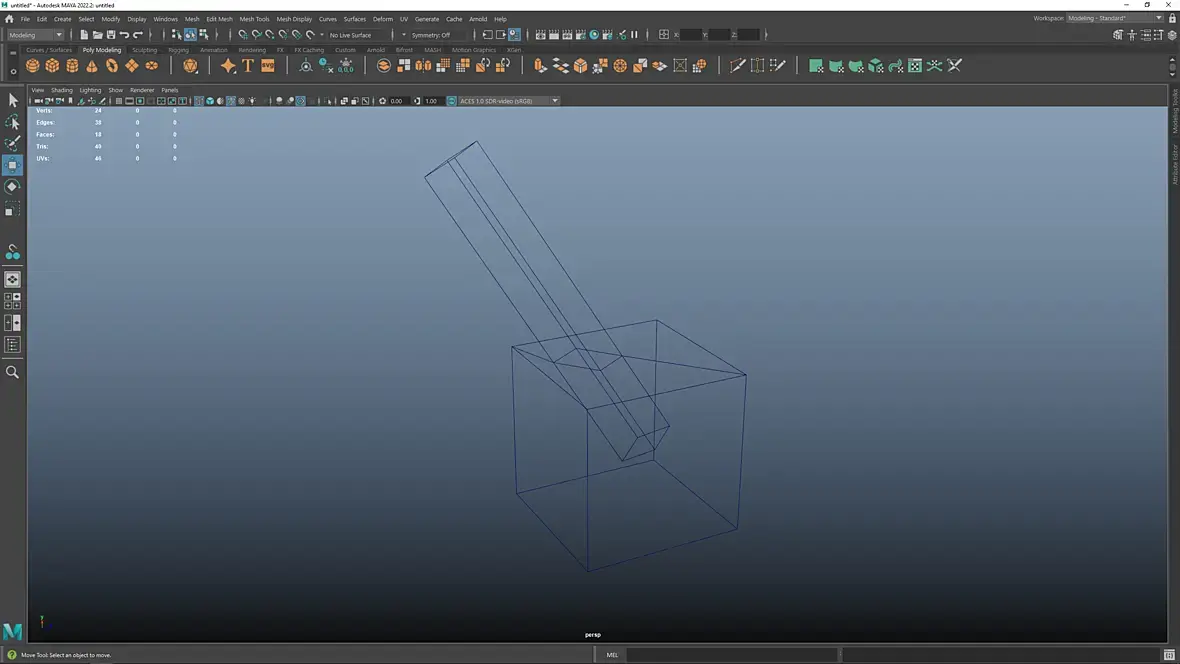Create a polygon cube from the shelf
The width and height of the screenshot is (1180, 664).
pos(52,66)
